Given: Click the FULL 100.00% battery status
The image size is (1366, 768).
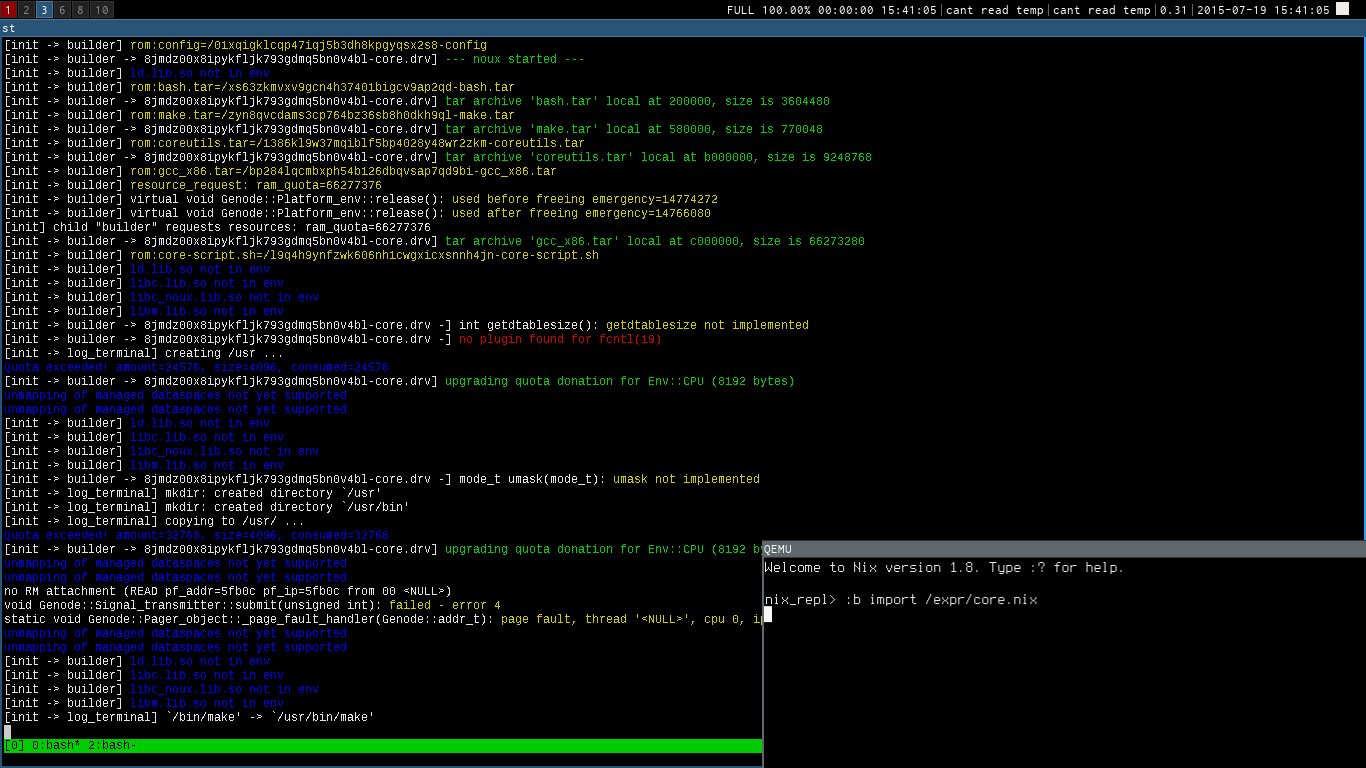Looking at the screenshot, I should coord(832,10).
